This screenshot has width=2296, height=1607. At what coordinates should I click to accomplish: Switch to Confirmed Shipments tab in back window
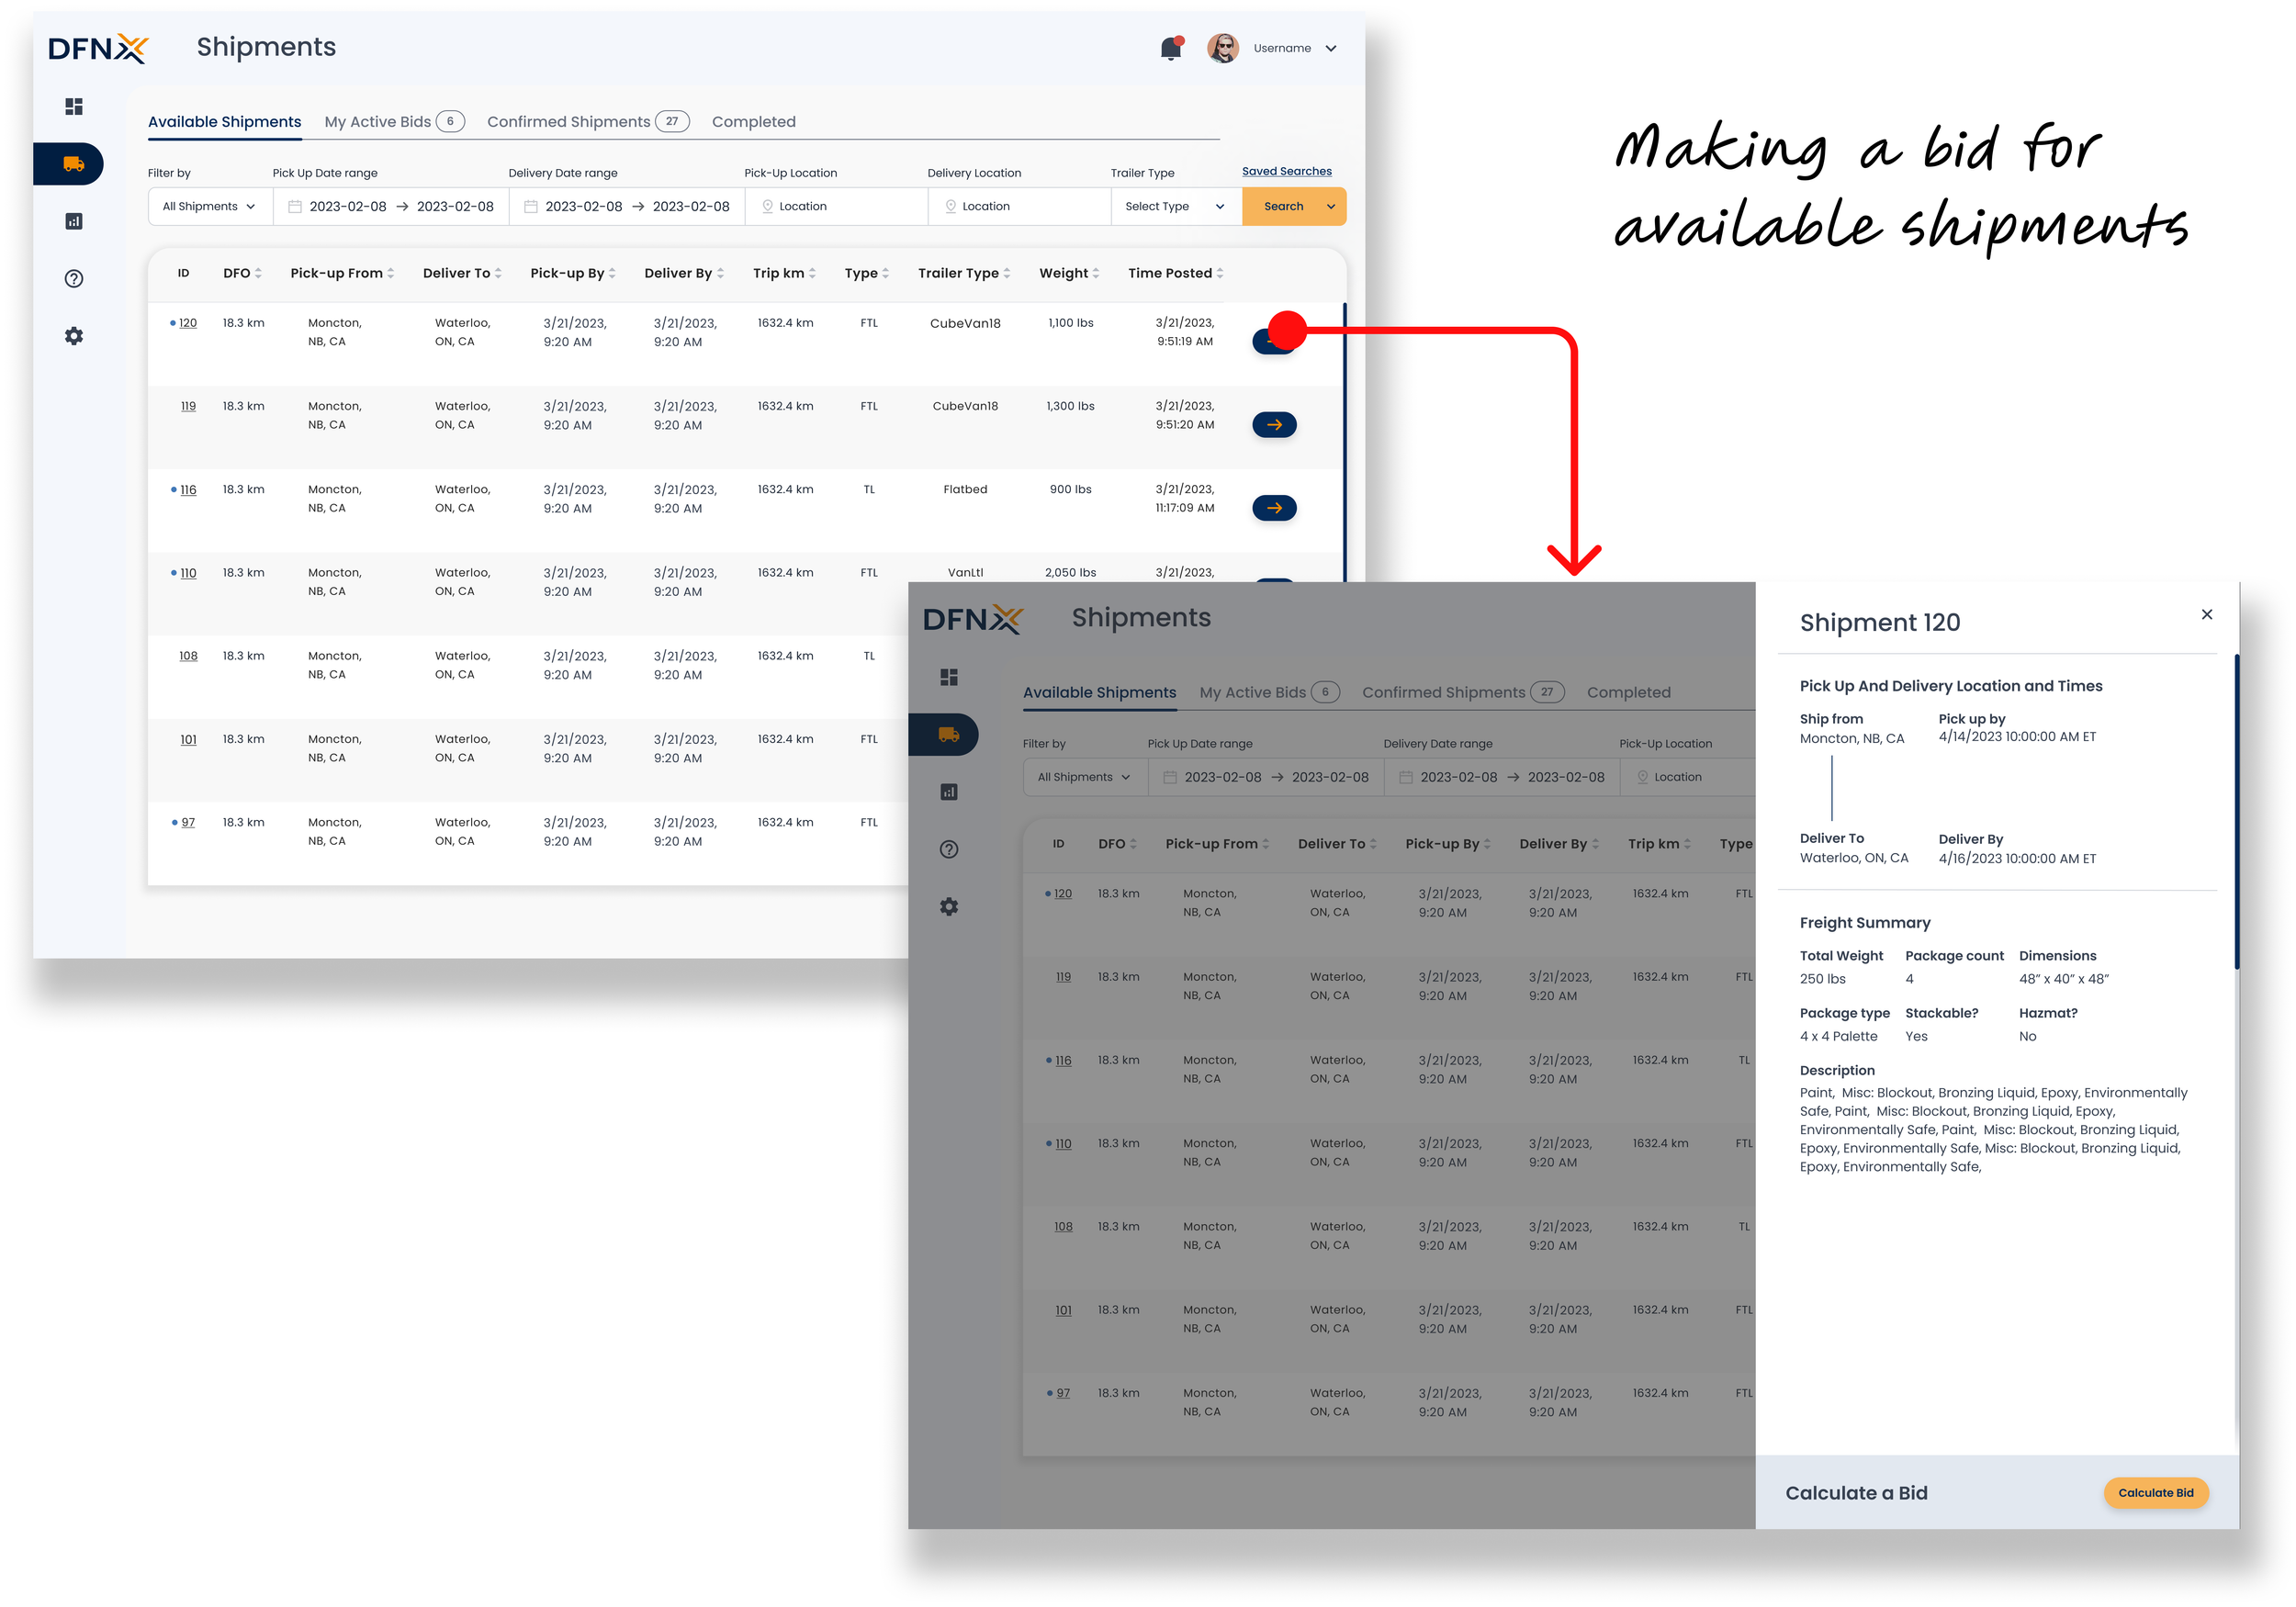[x=588, y=122]
